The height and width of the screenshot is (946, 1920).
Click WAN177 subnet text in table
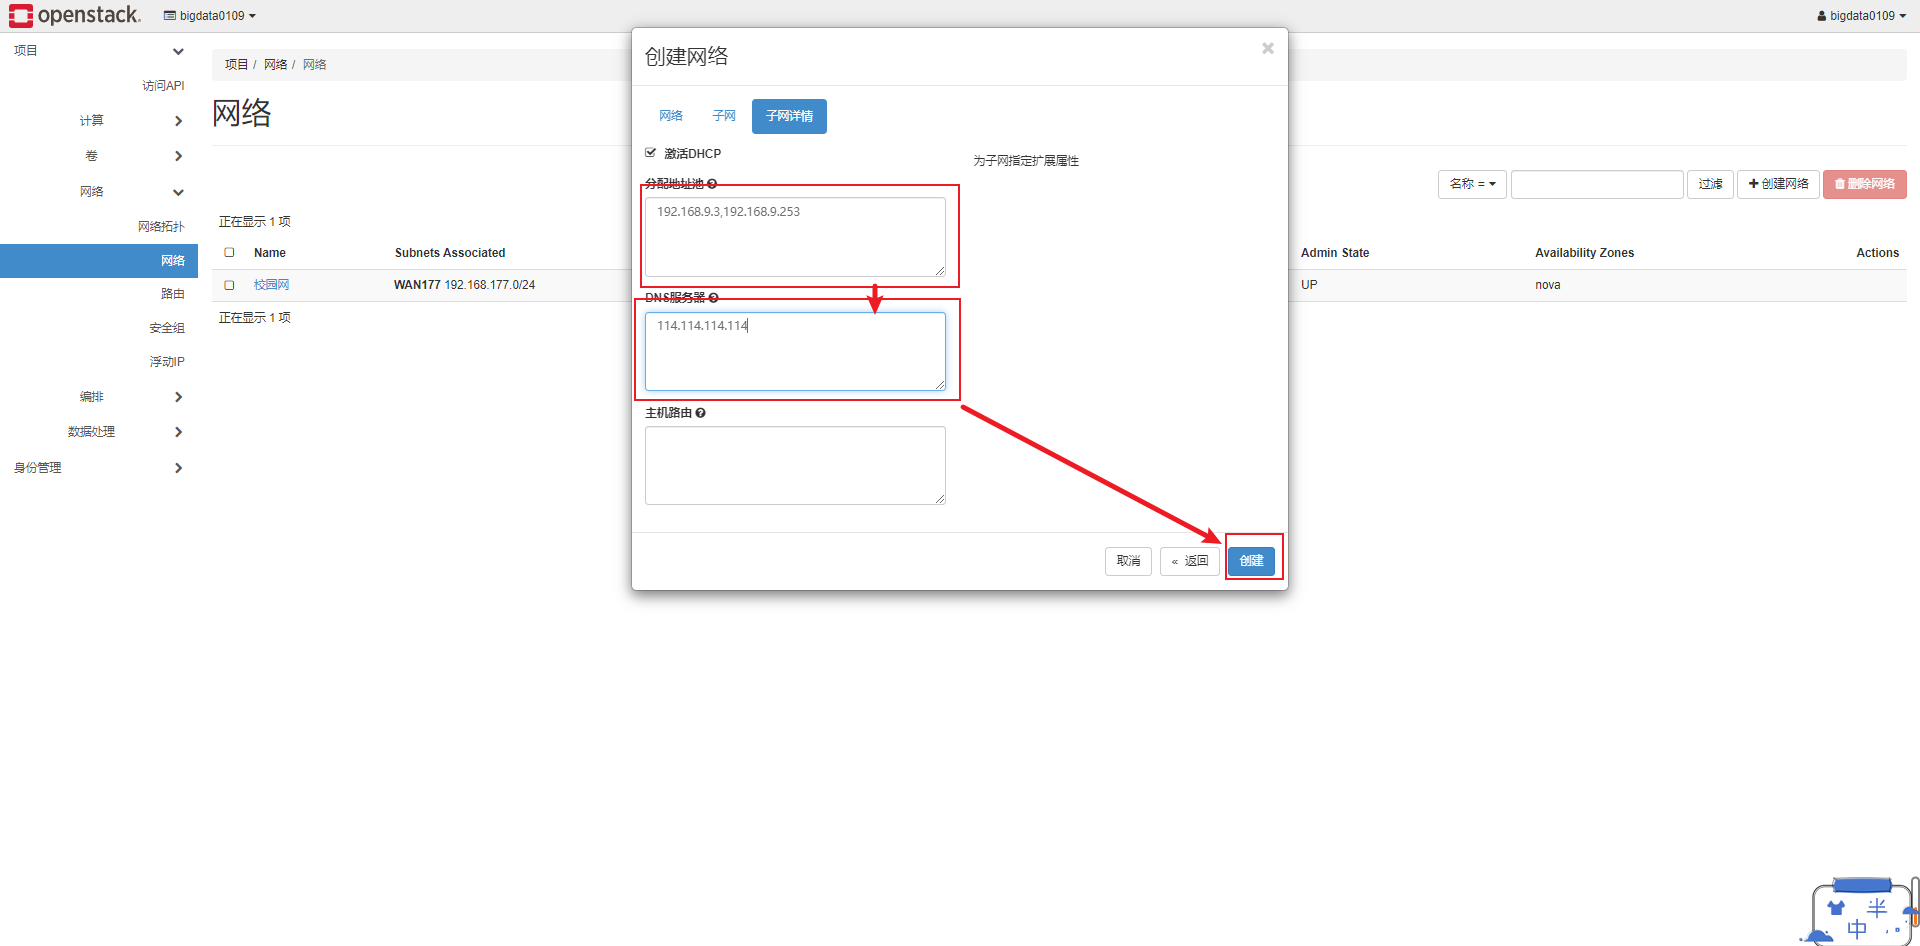point(417,285)
